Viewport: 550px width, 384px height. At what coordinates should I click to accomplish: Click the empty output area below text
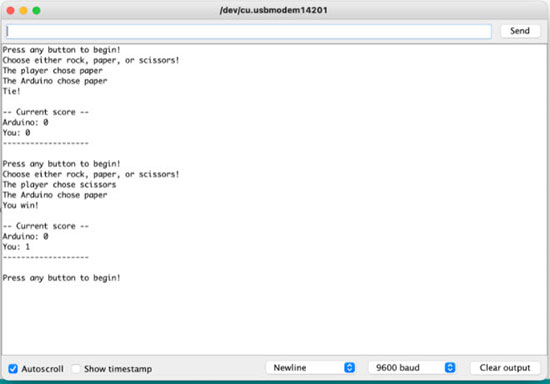click(274, 319)
